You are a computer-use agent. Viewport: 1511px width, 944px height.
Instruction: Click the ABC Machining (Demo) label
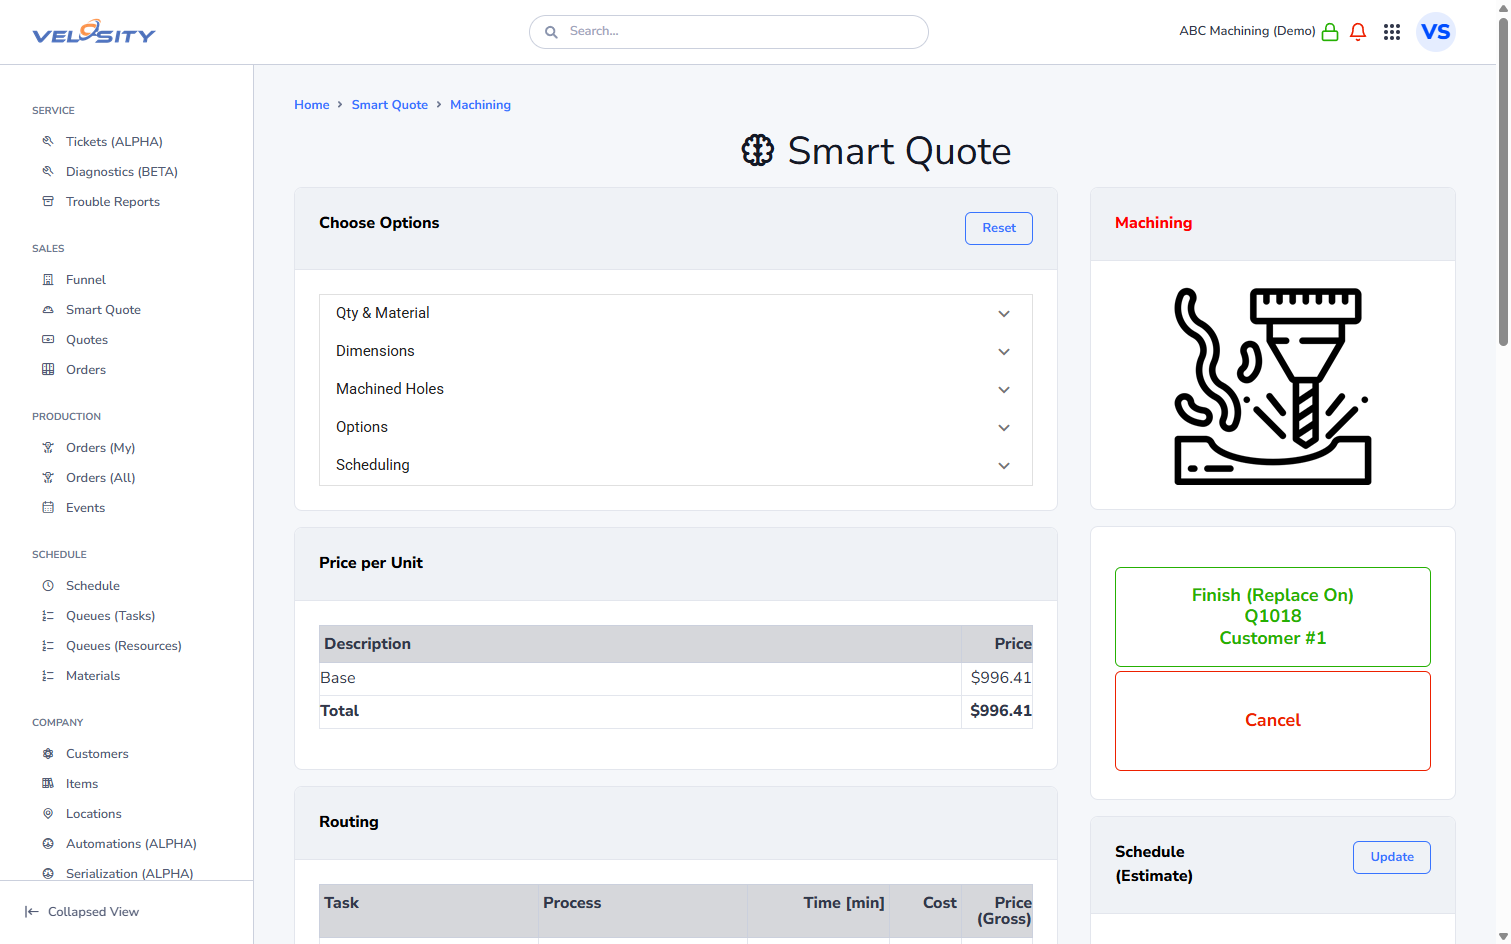pos(1247,31)
